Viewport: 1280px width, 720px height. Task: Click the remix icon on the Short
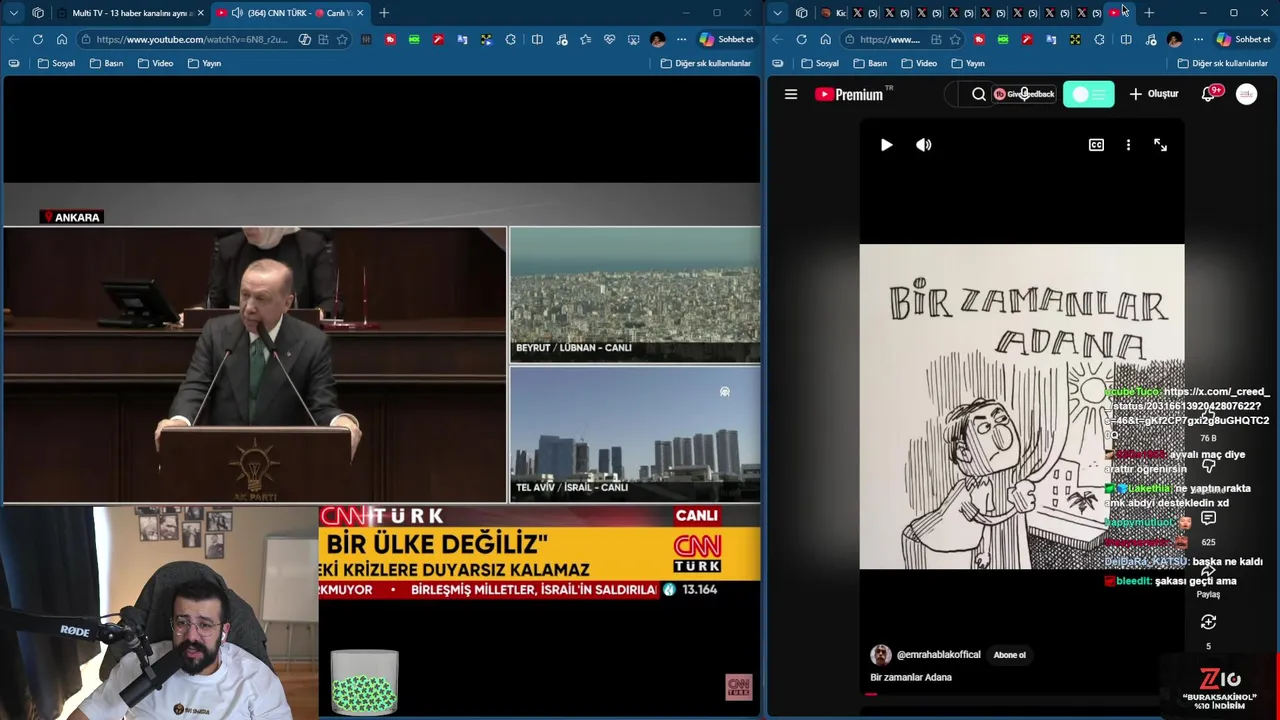click(1208, 622)
